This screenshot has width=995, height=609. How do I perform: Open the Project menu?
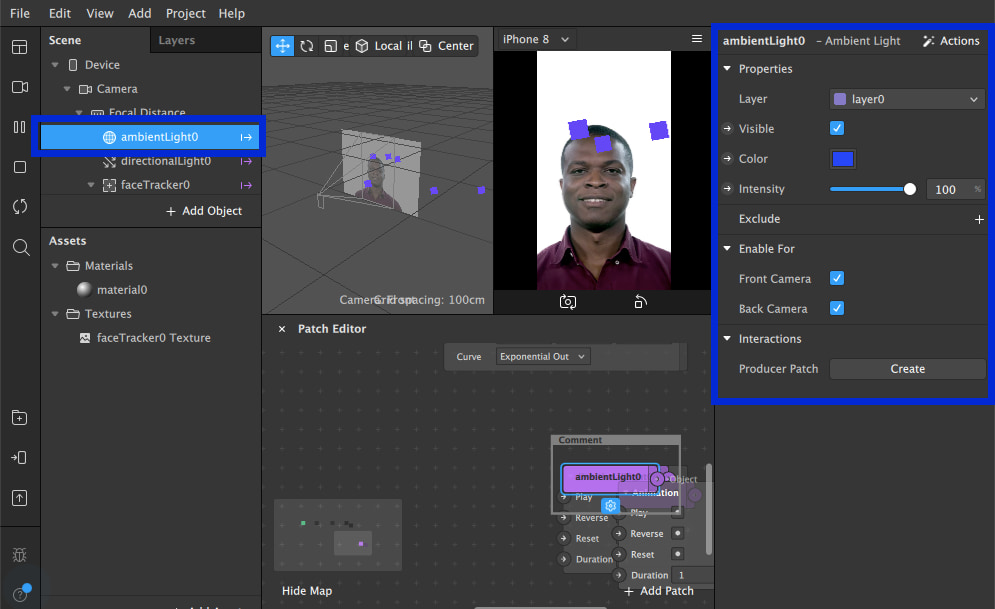click(x=186, y=13)
